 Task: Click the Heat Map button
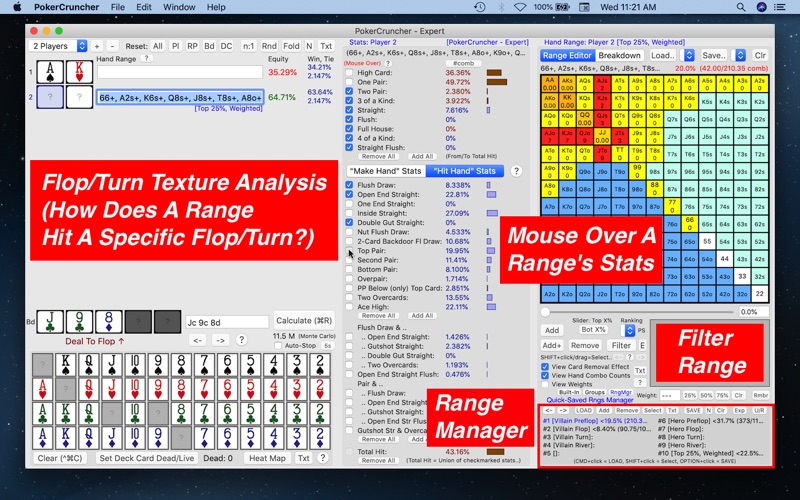coord(267,458)
